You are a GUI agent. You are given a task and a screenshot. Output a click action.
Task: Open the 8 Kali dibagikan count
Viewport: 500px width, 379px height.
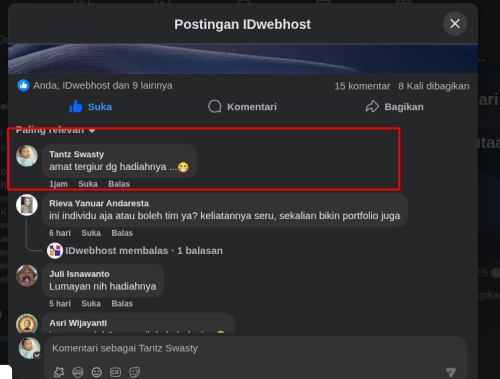tap(434, 86)
